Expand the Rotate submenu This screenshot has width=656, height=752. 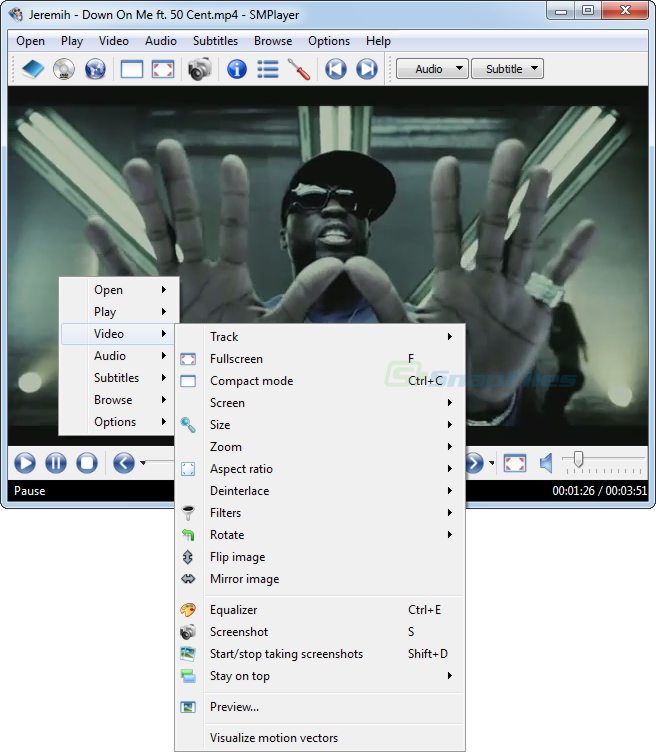coord(320,535)
